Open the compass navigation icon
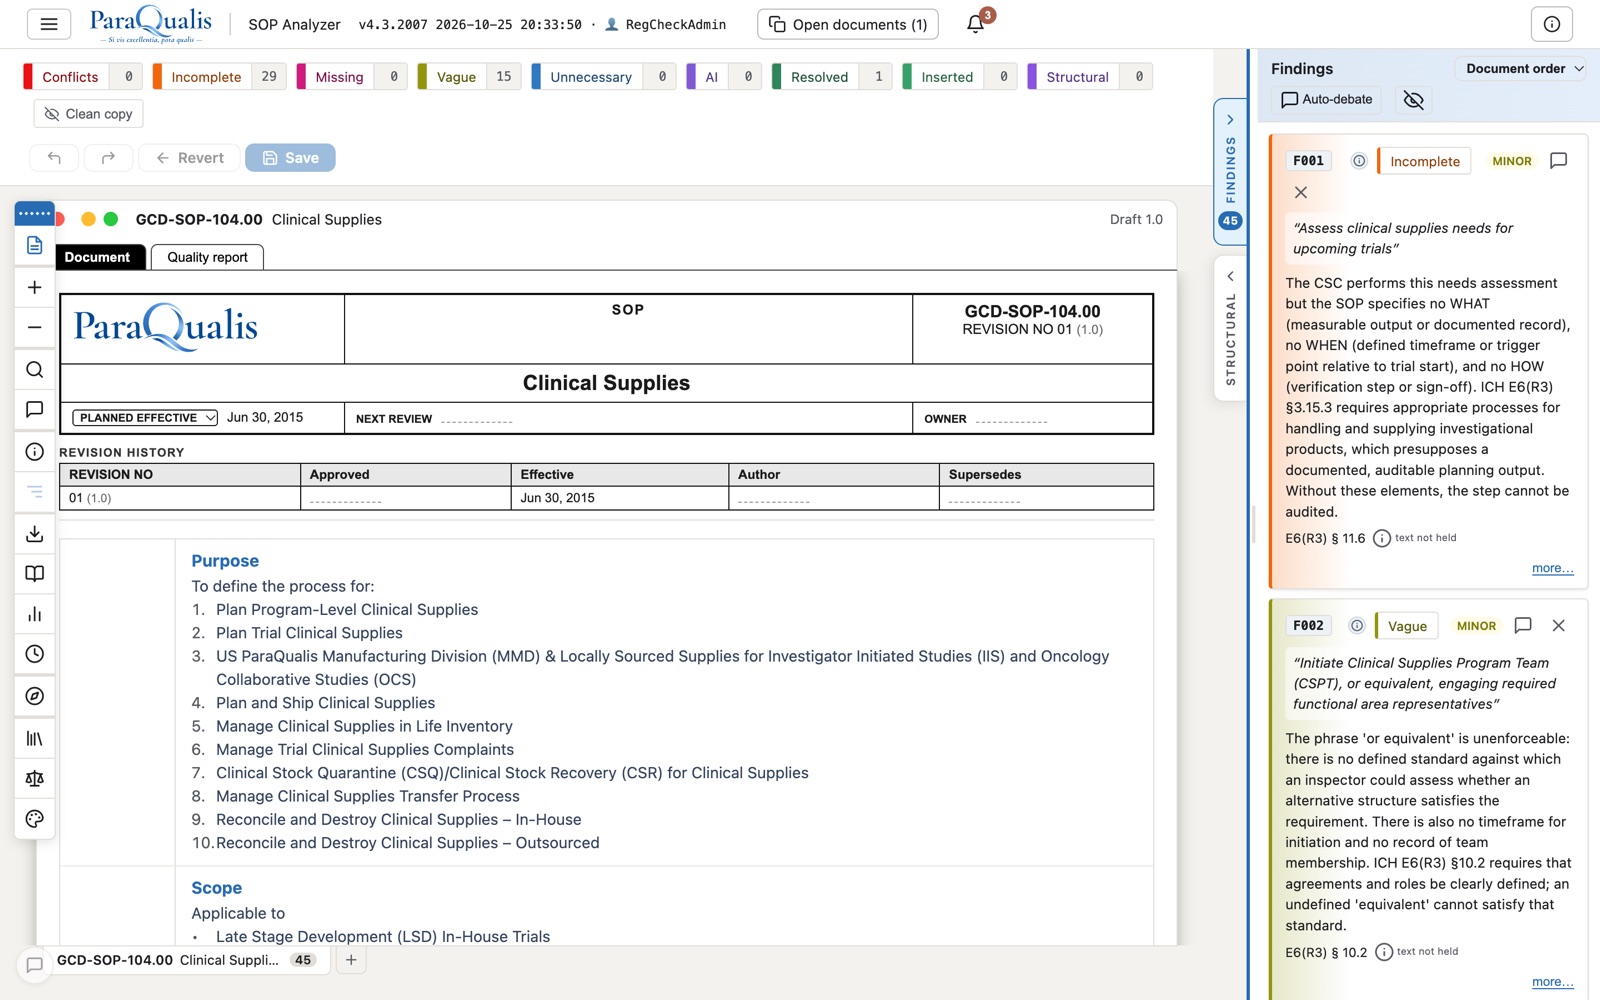This screenshot has width=1600, height=1000. [34, 696]
